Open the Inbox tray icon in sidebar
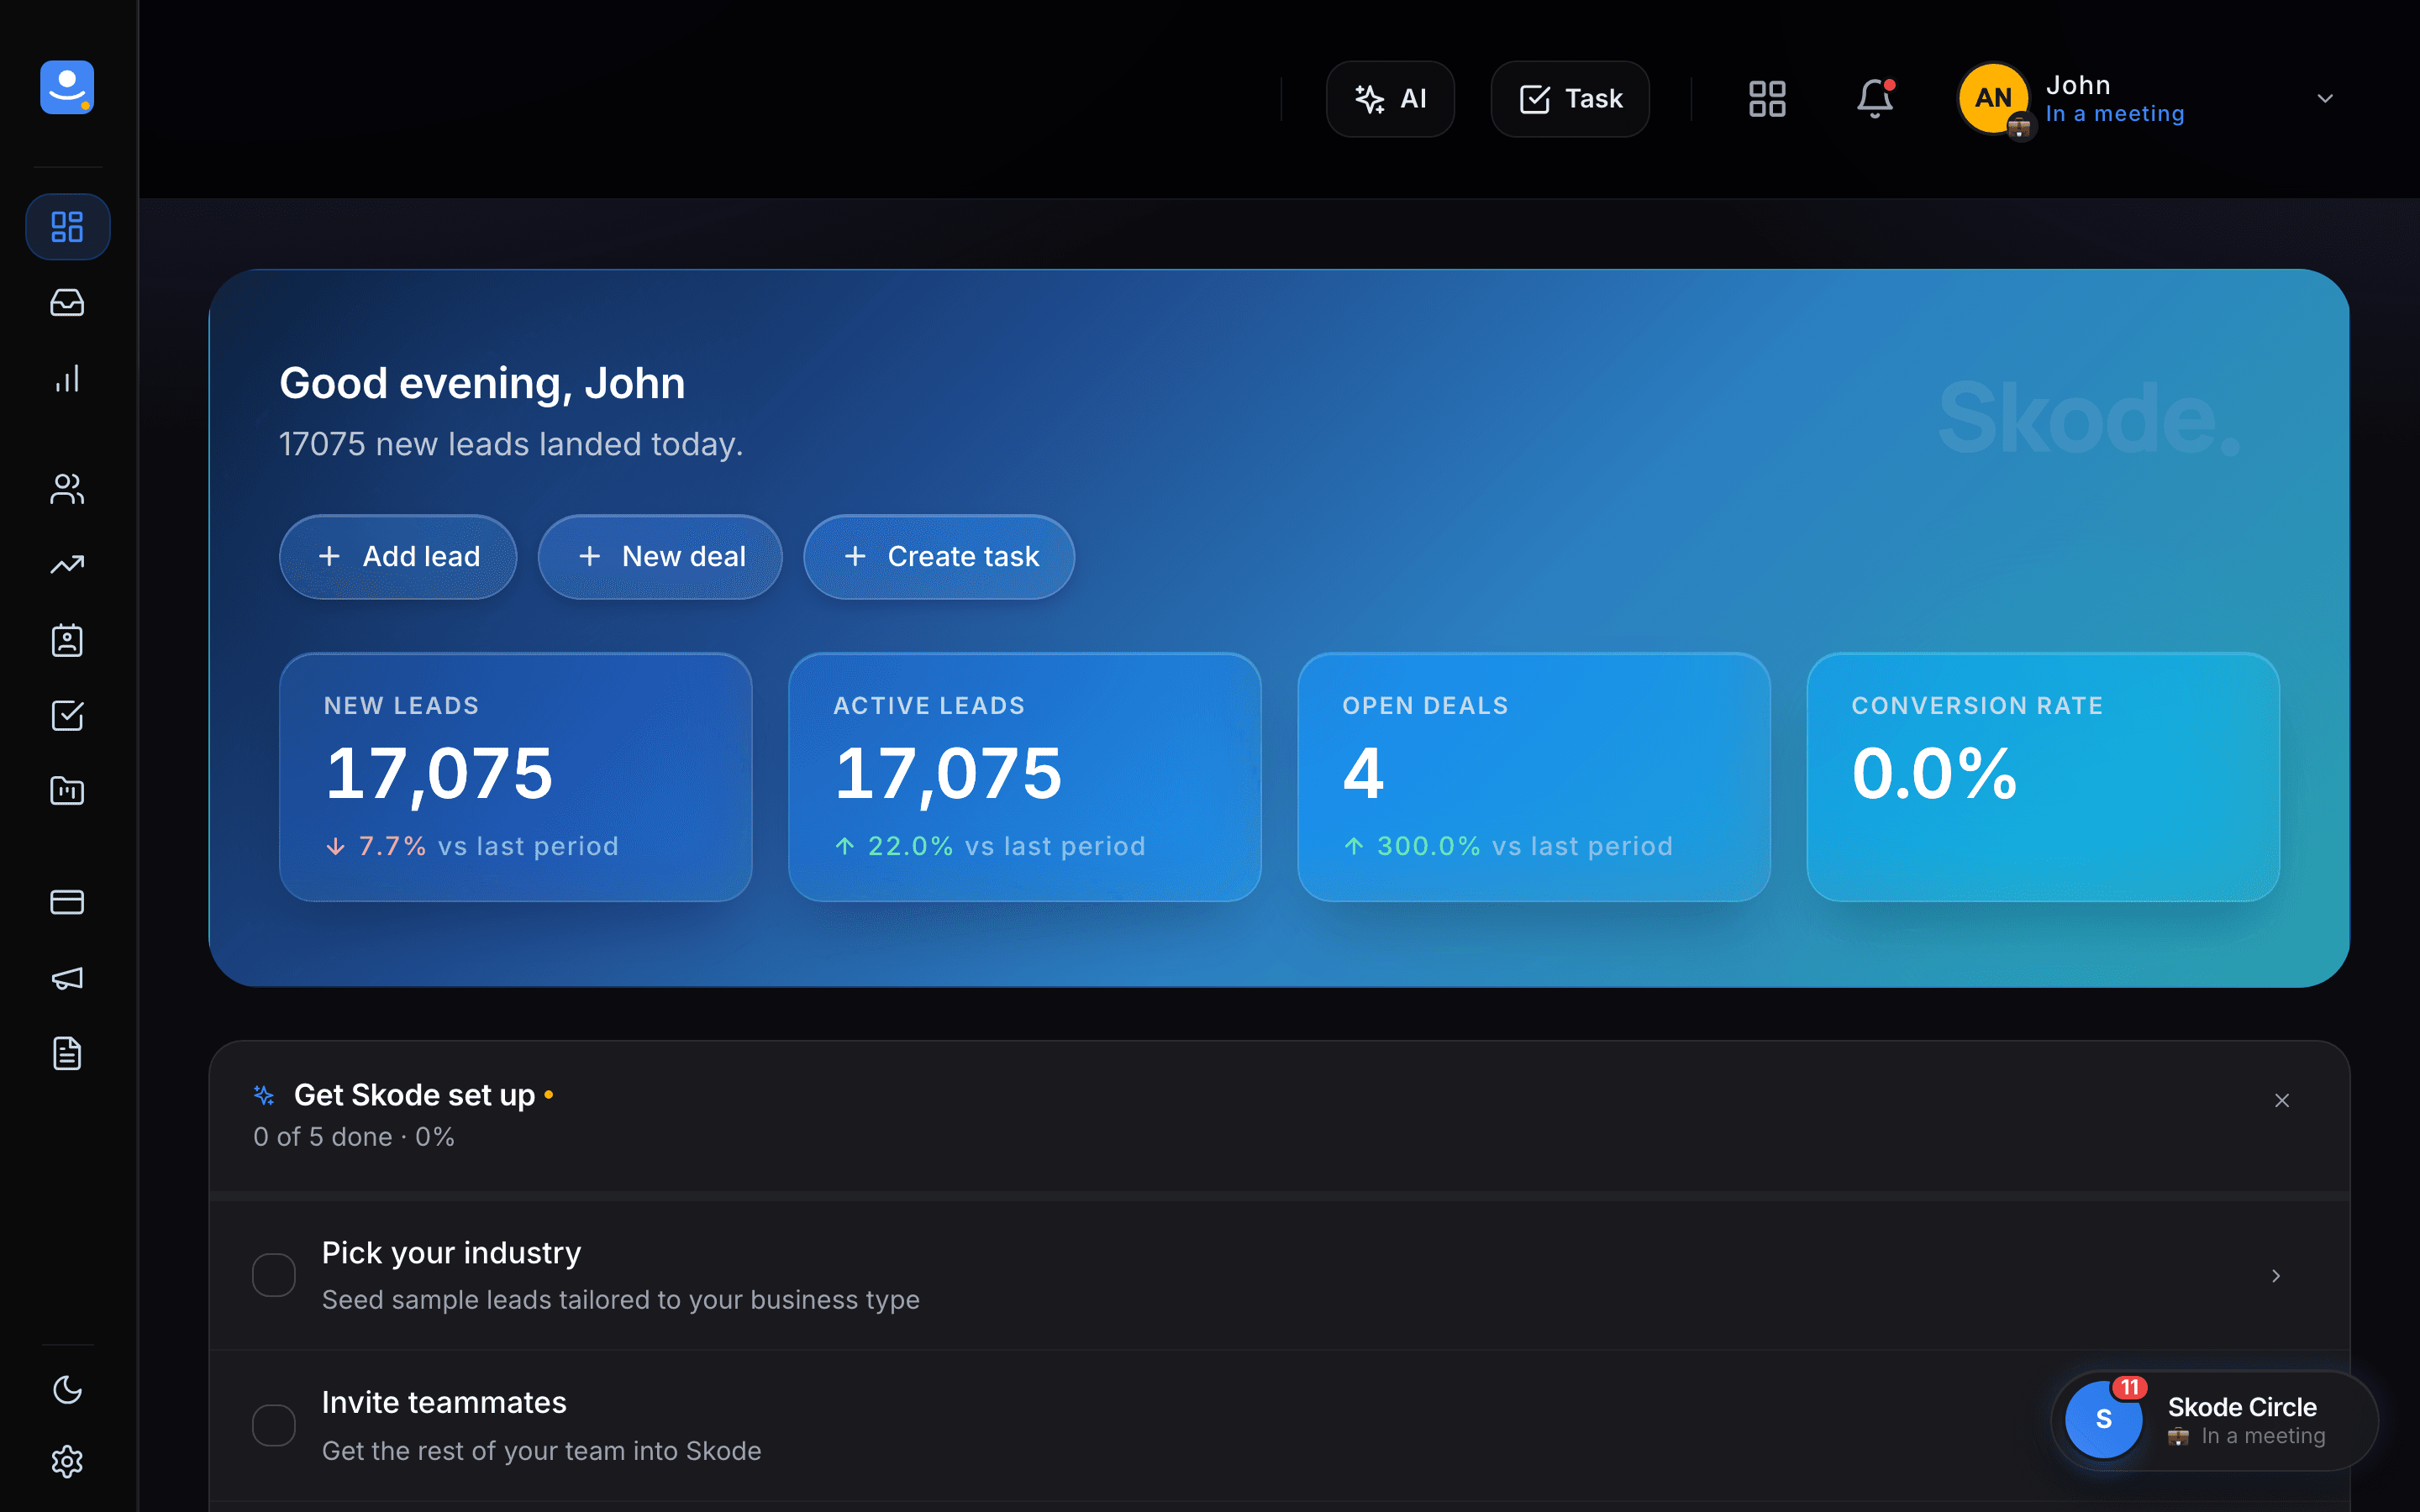 coord(67,303)
